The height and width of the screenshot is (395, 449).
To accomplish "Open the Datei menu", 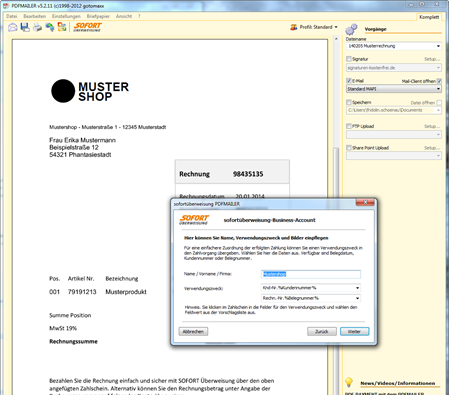I will (11, 16).
